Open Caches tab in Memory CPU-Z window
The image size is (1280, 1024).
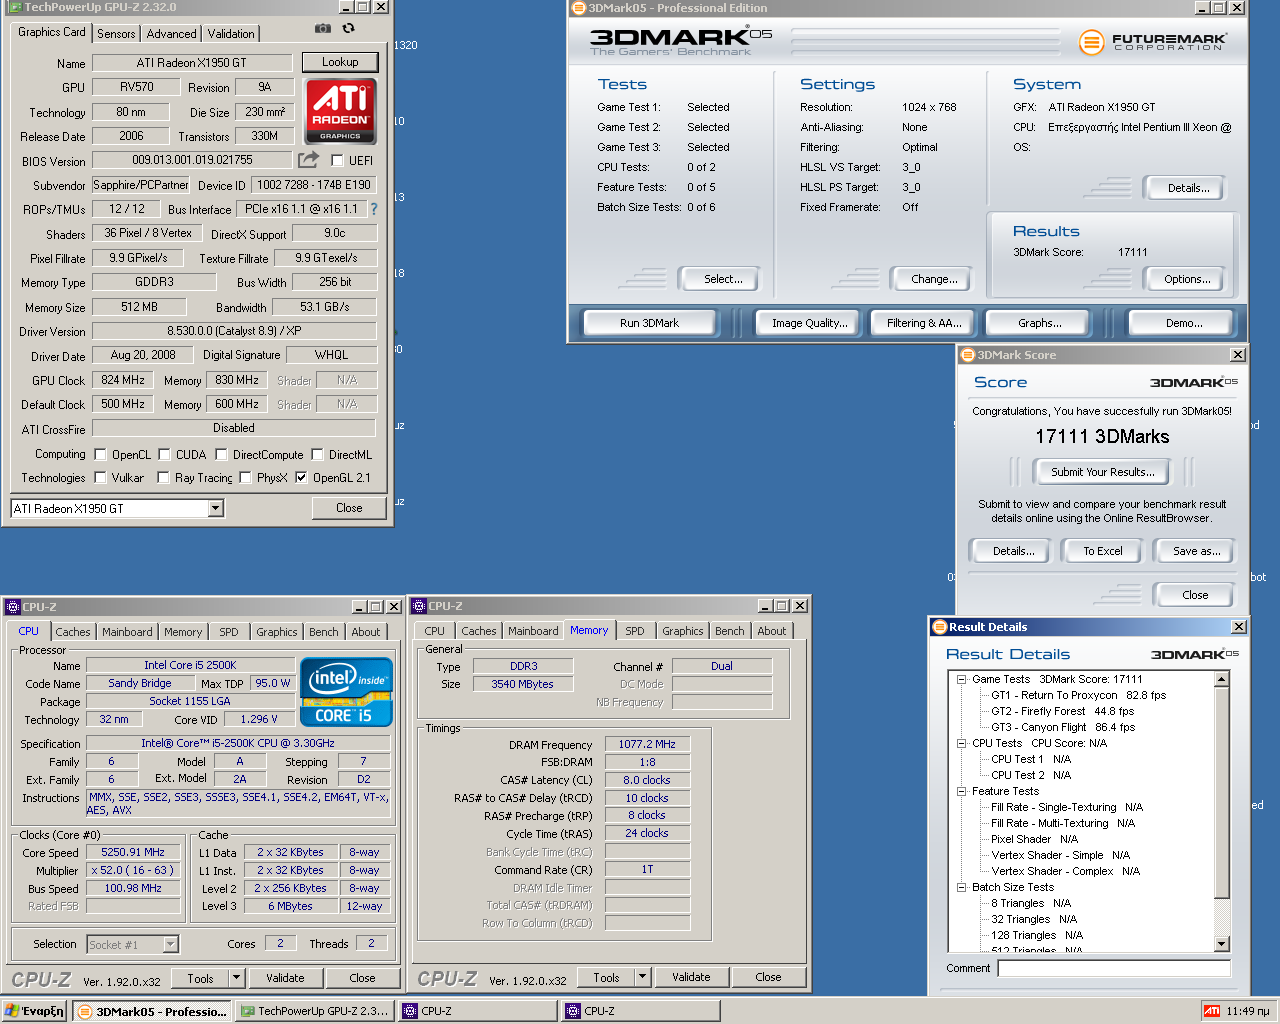point(479,631)
